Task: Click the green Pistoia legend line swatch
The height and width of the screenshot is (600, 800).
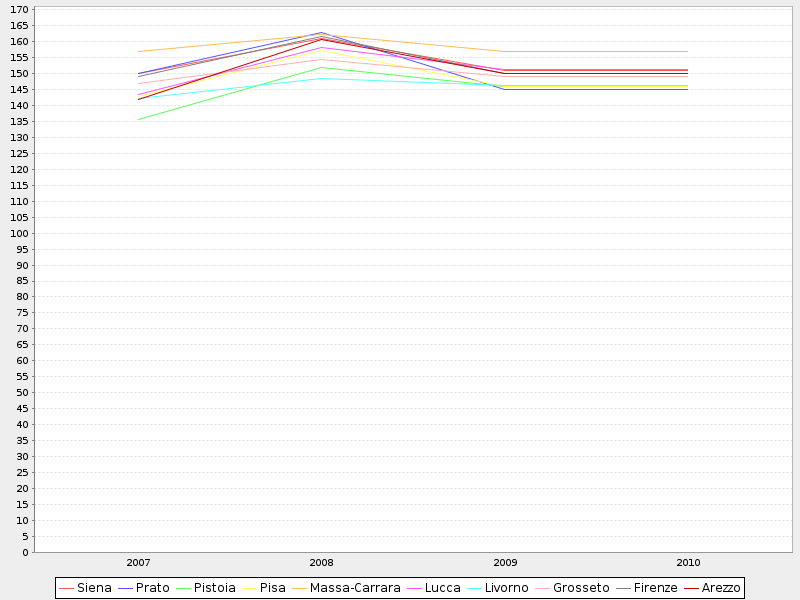Action: pyautogui.click(x=184, y=589)
